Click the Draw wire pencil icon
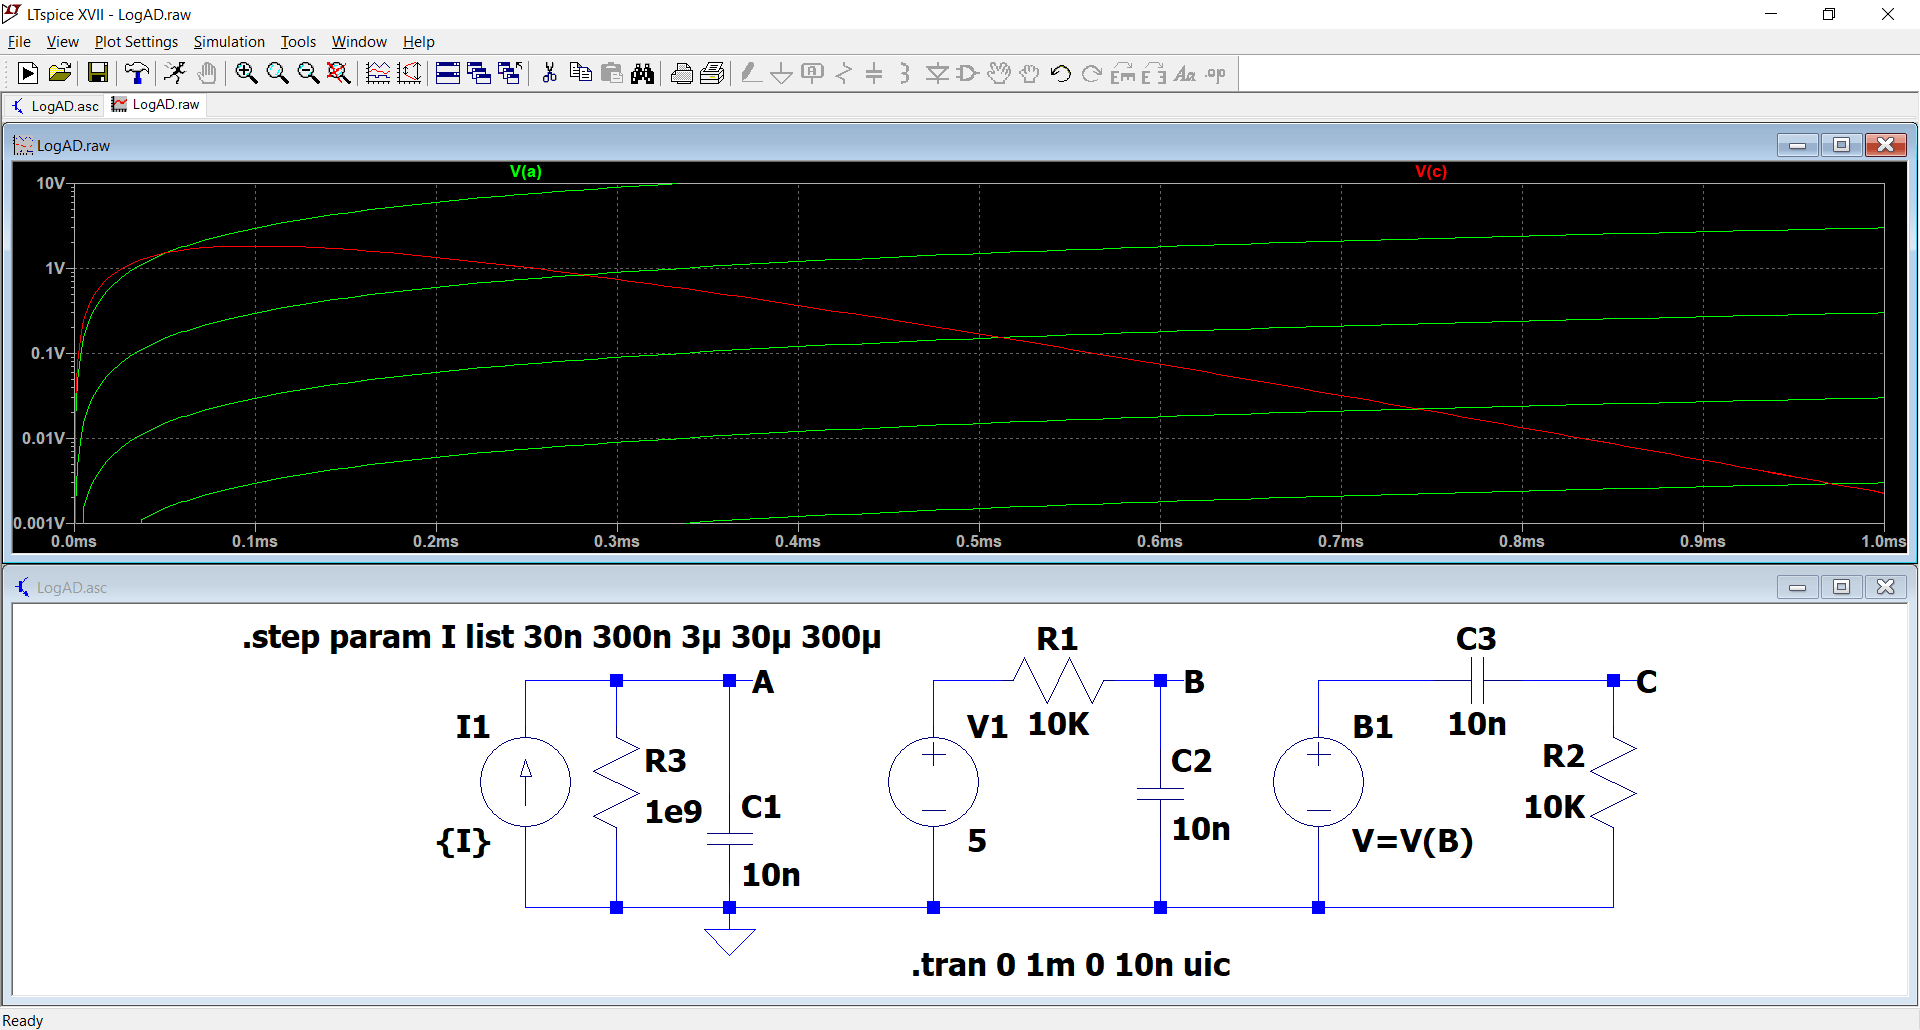The image size is (1920, 1030). point(751,73)
